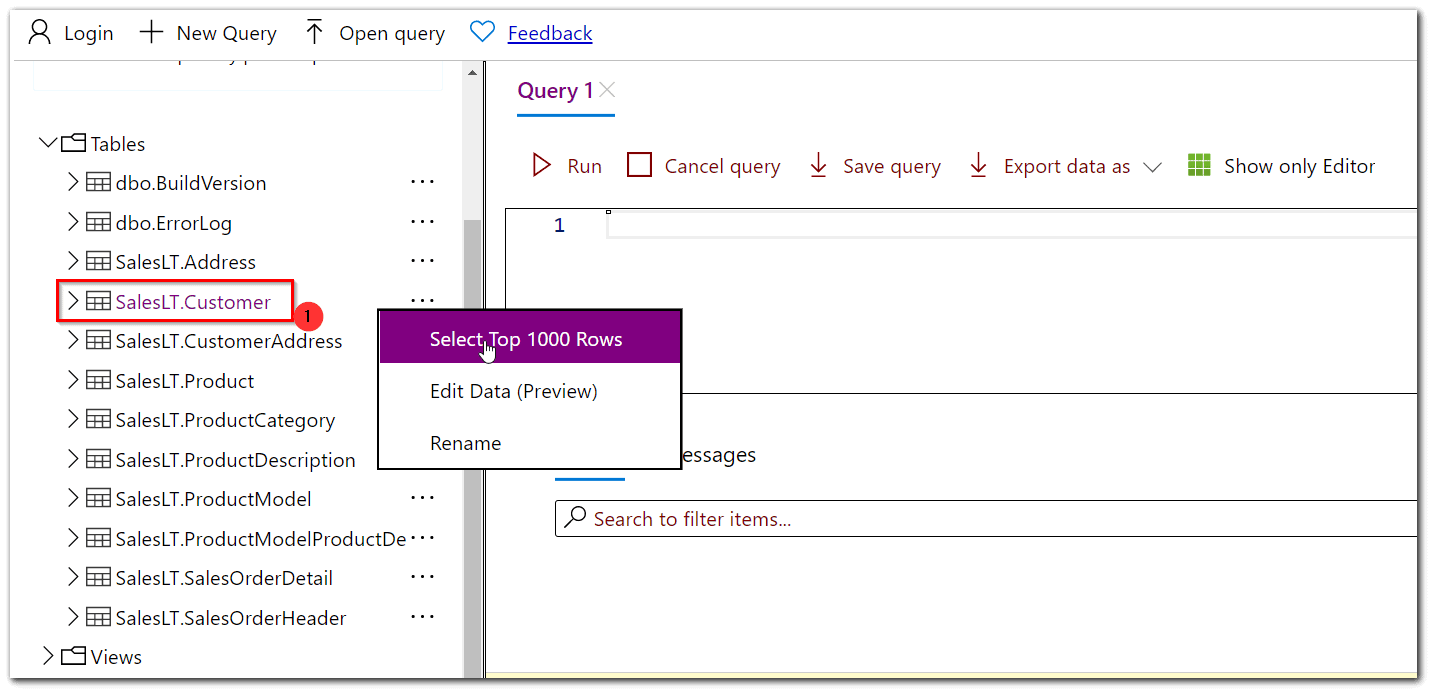
Task: Open a new query with the plus icon
Action: click(151, 32)
